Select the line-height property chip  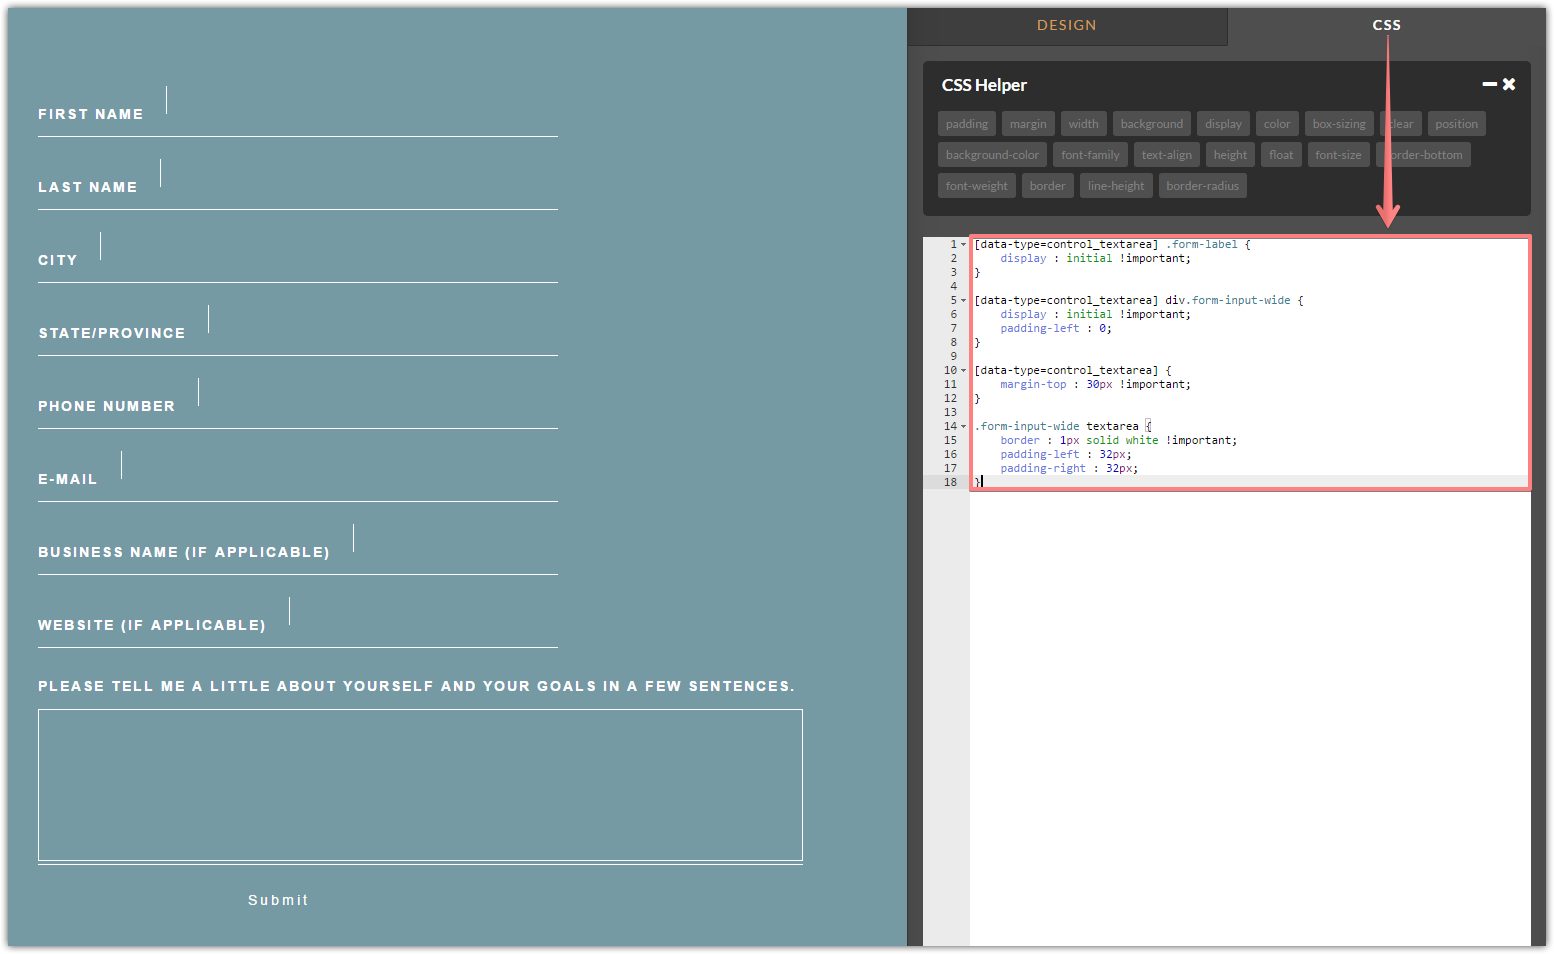1115,185
